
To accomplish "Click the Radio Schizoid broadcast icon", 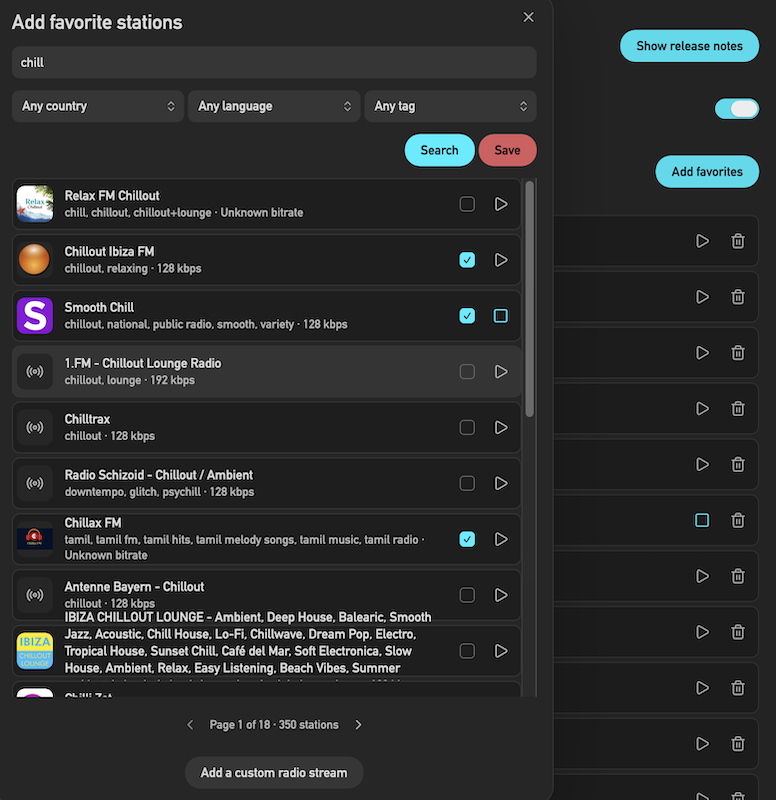I will click(x=35, y=483).
